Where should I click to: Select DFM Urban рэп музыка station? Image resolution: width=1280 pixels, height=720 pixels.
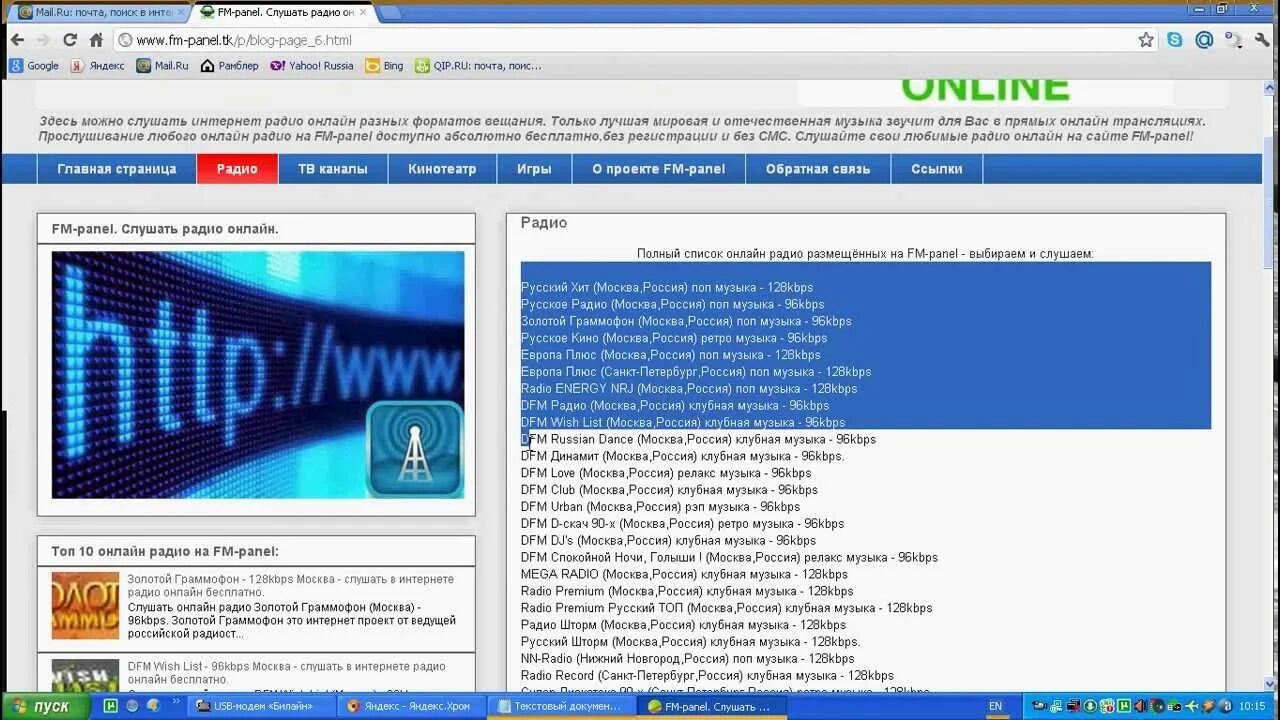pos(660,507)
